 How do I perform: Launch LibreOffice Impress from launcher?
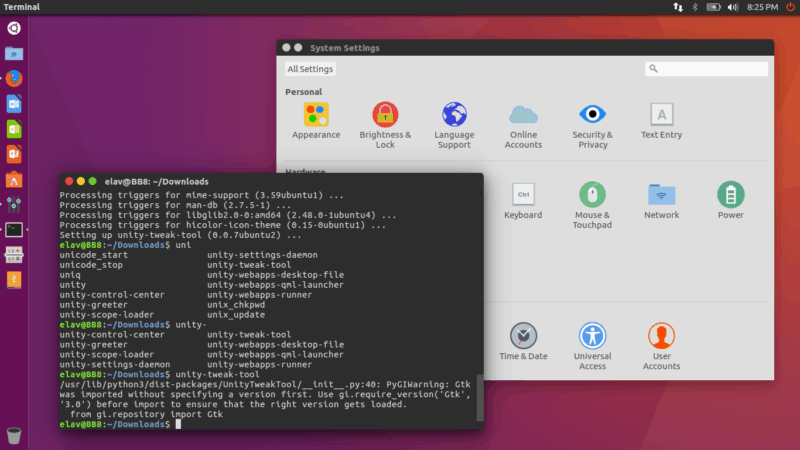[x=14, y=154]
